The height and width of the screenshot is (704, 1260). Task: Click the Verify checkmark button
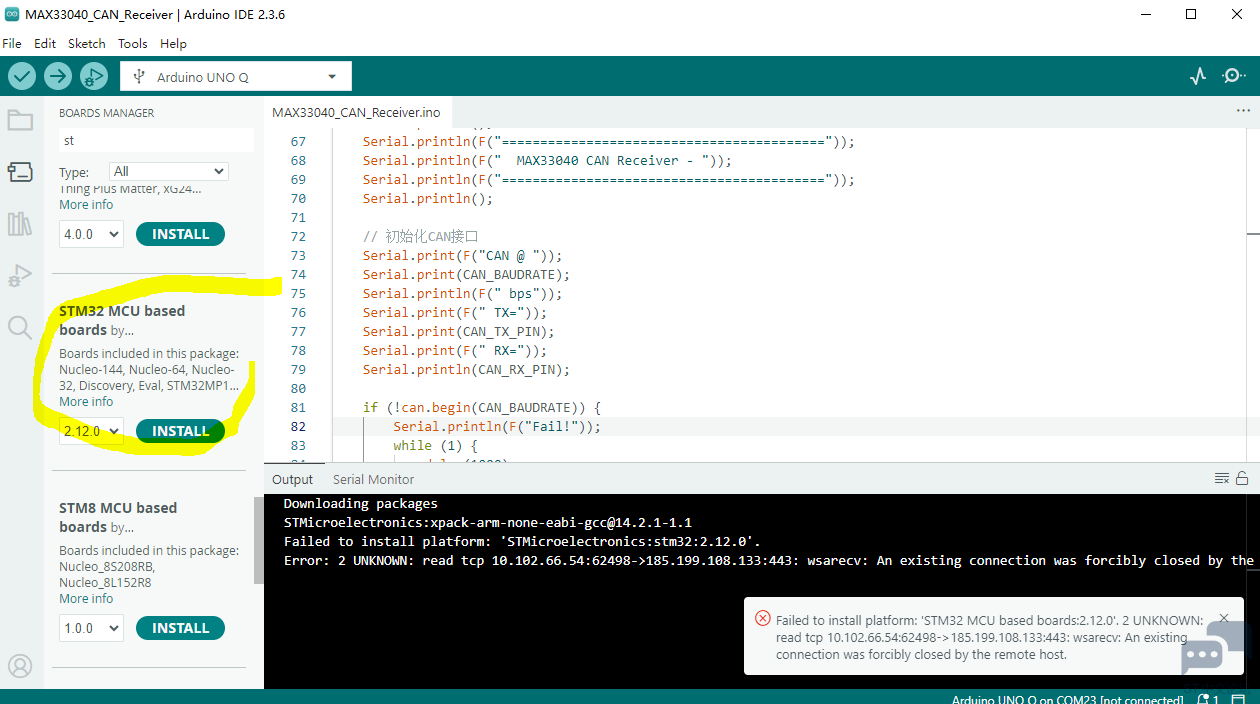coord(22,76)
